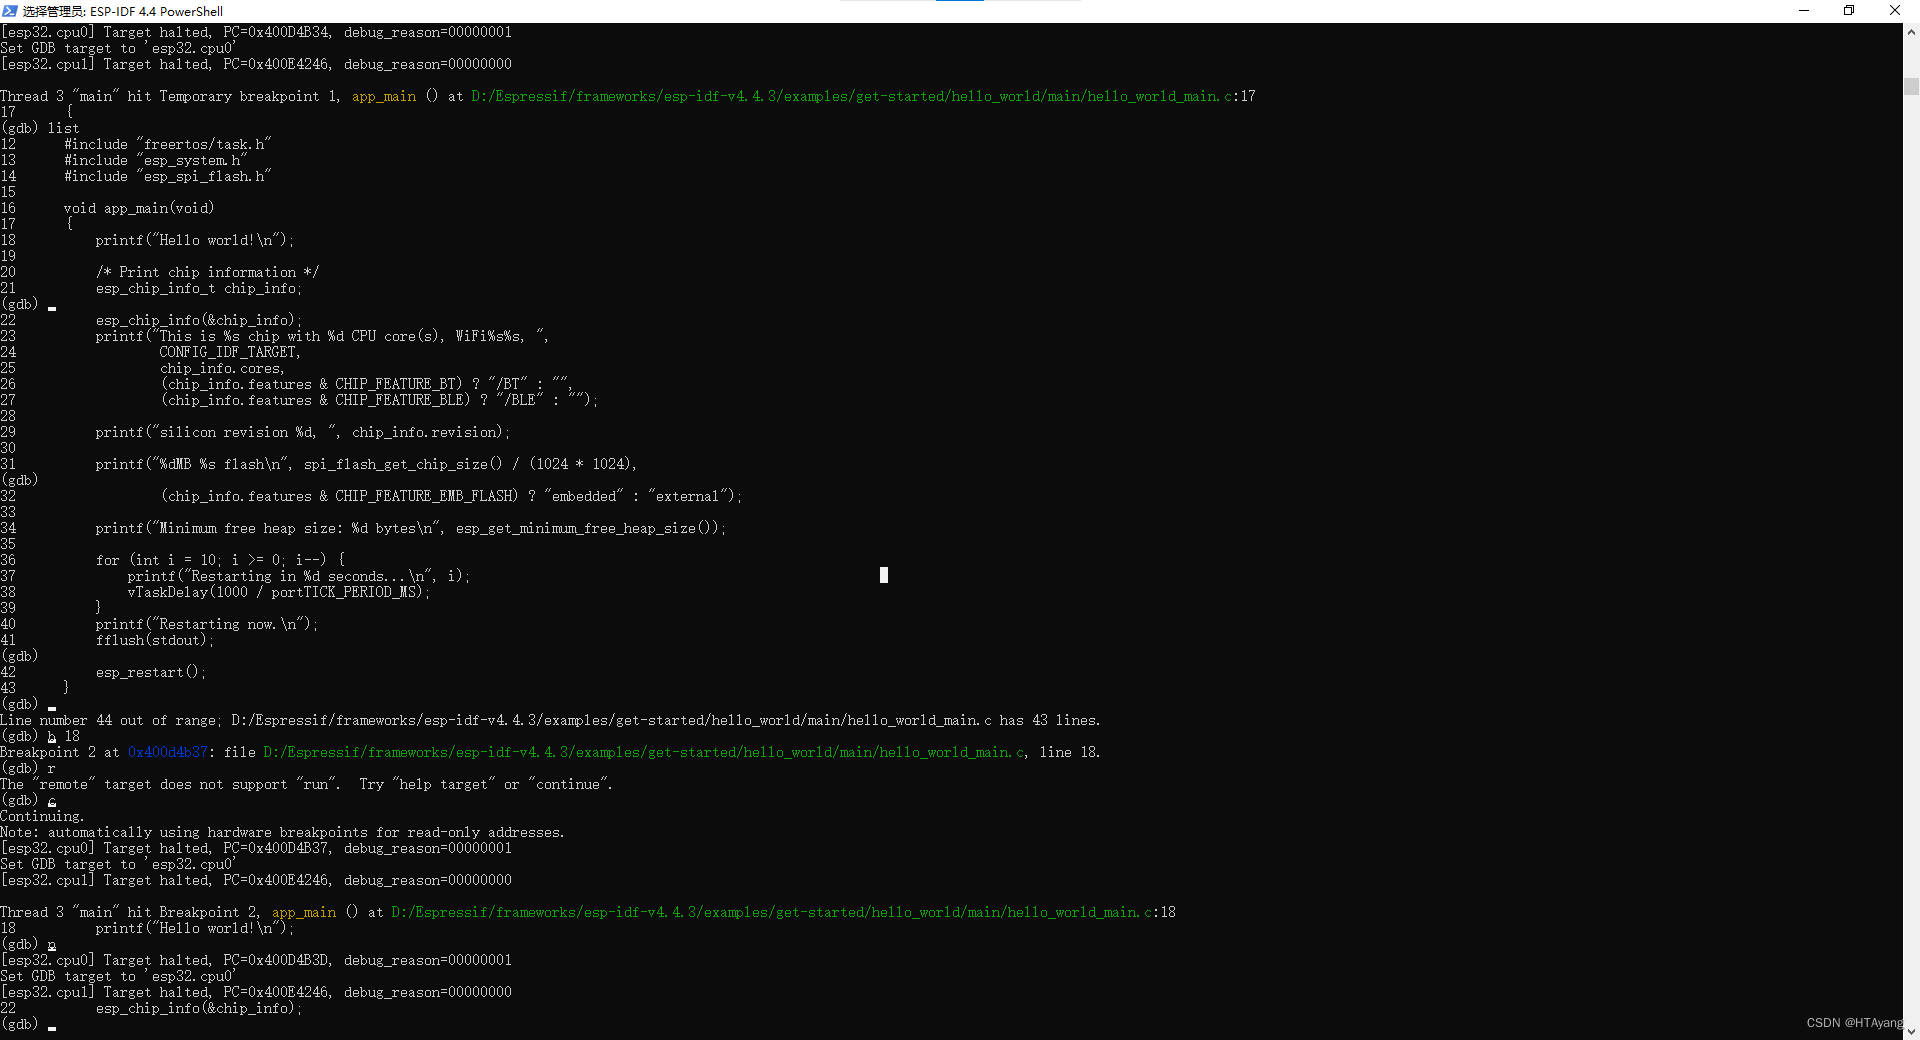Click the 'hit Breakpoint 2' yellow app_main text
This screenshot has width=1920, height=1040.
(304, 912)
